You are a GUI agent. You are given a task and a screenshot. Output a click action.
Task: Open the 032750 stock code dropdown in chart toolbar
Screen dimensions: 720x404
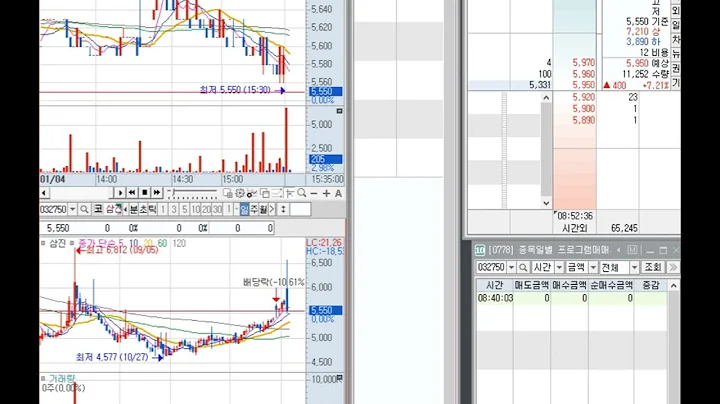click(73, 209)
